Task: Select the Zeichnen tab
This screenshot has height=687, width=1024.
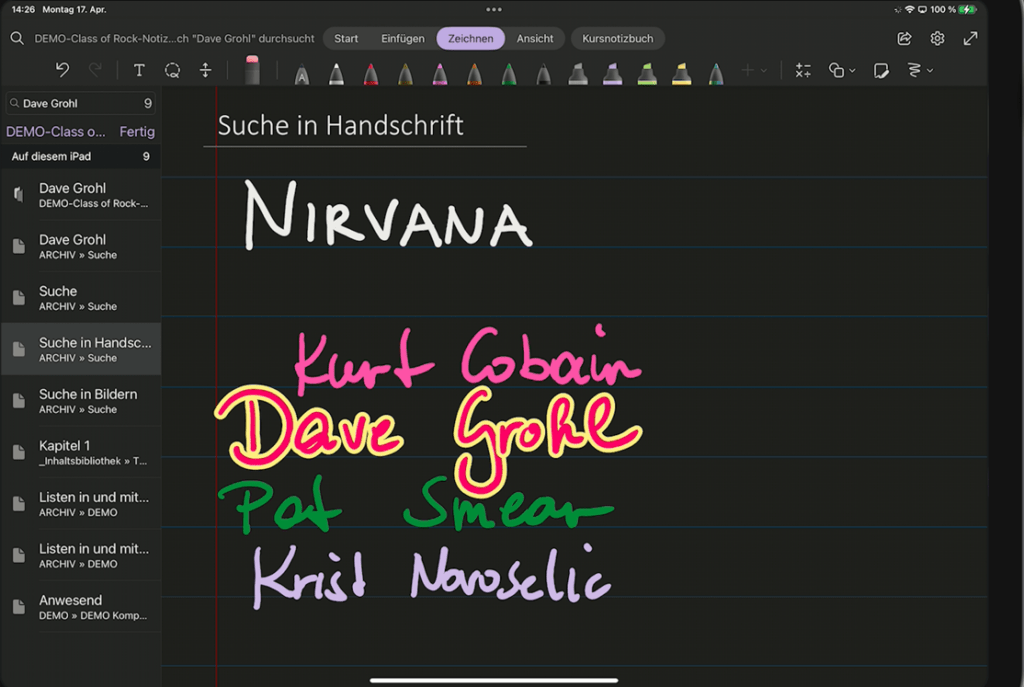Action: 470,39
